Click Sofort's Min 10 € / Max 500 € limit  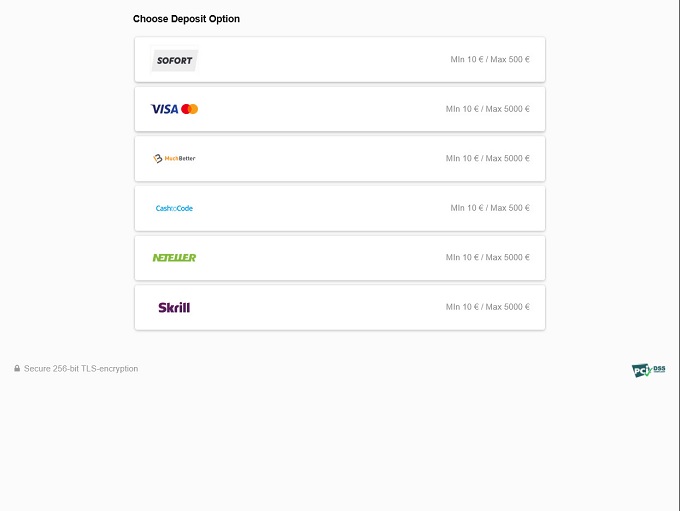pyautogui.click(x=490, y=60)
